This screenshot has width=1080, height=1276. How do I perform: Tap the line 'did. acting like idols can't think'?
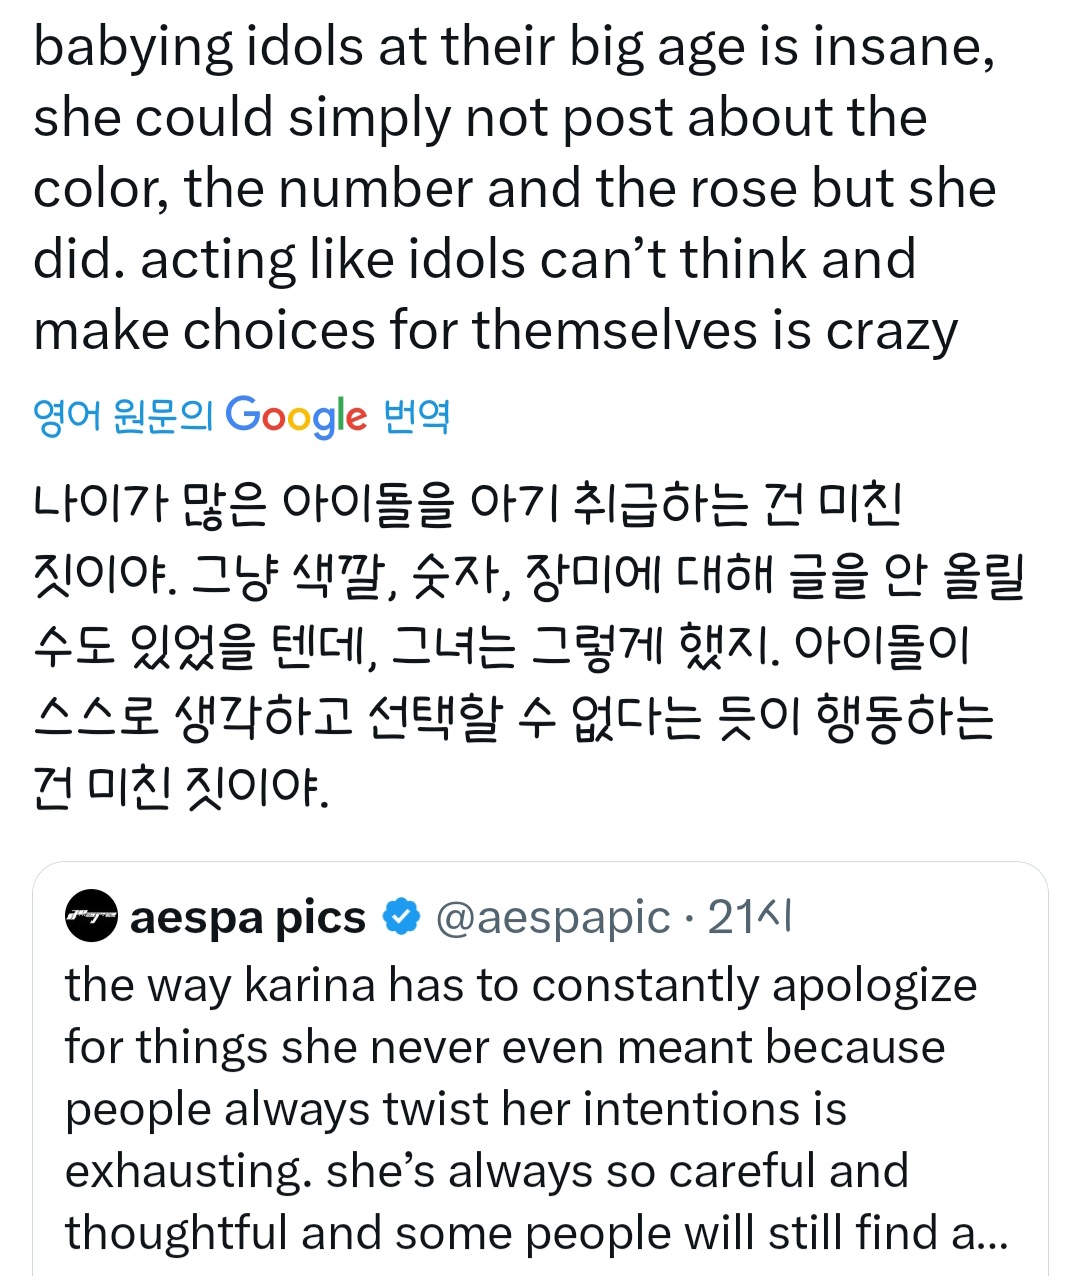pyautogui.click(x=474, y=260)
